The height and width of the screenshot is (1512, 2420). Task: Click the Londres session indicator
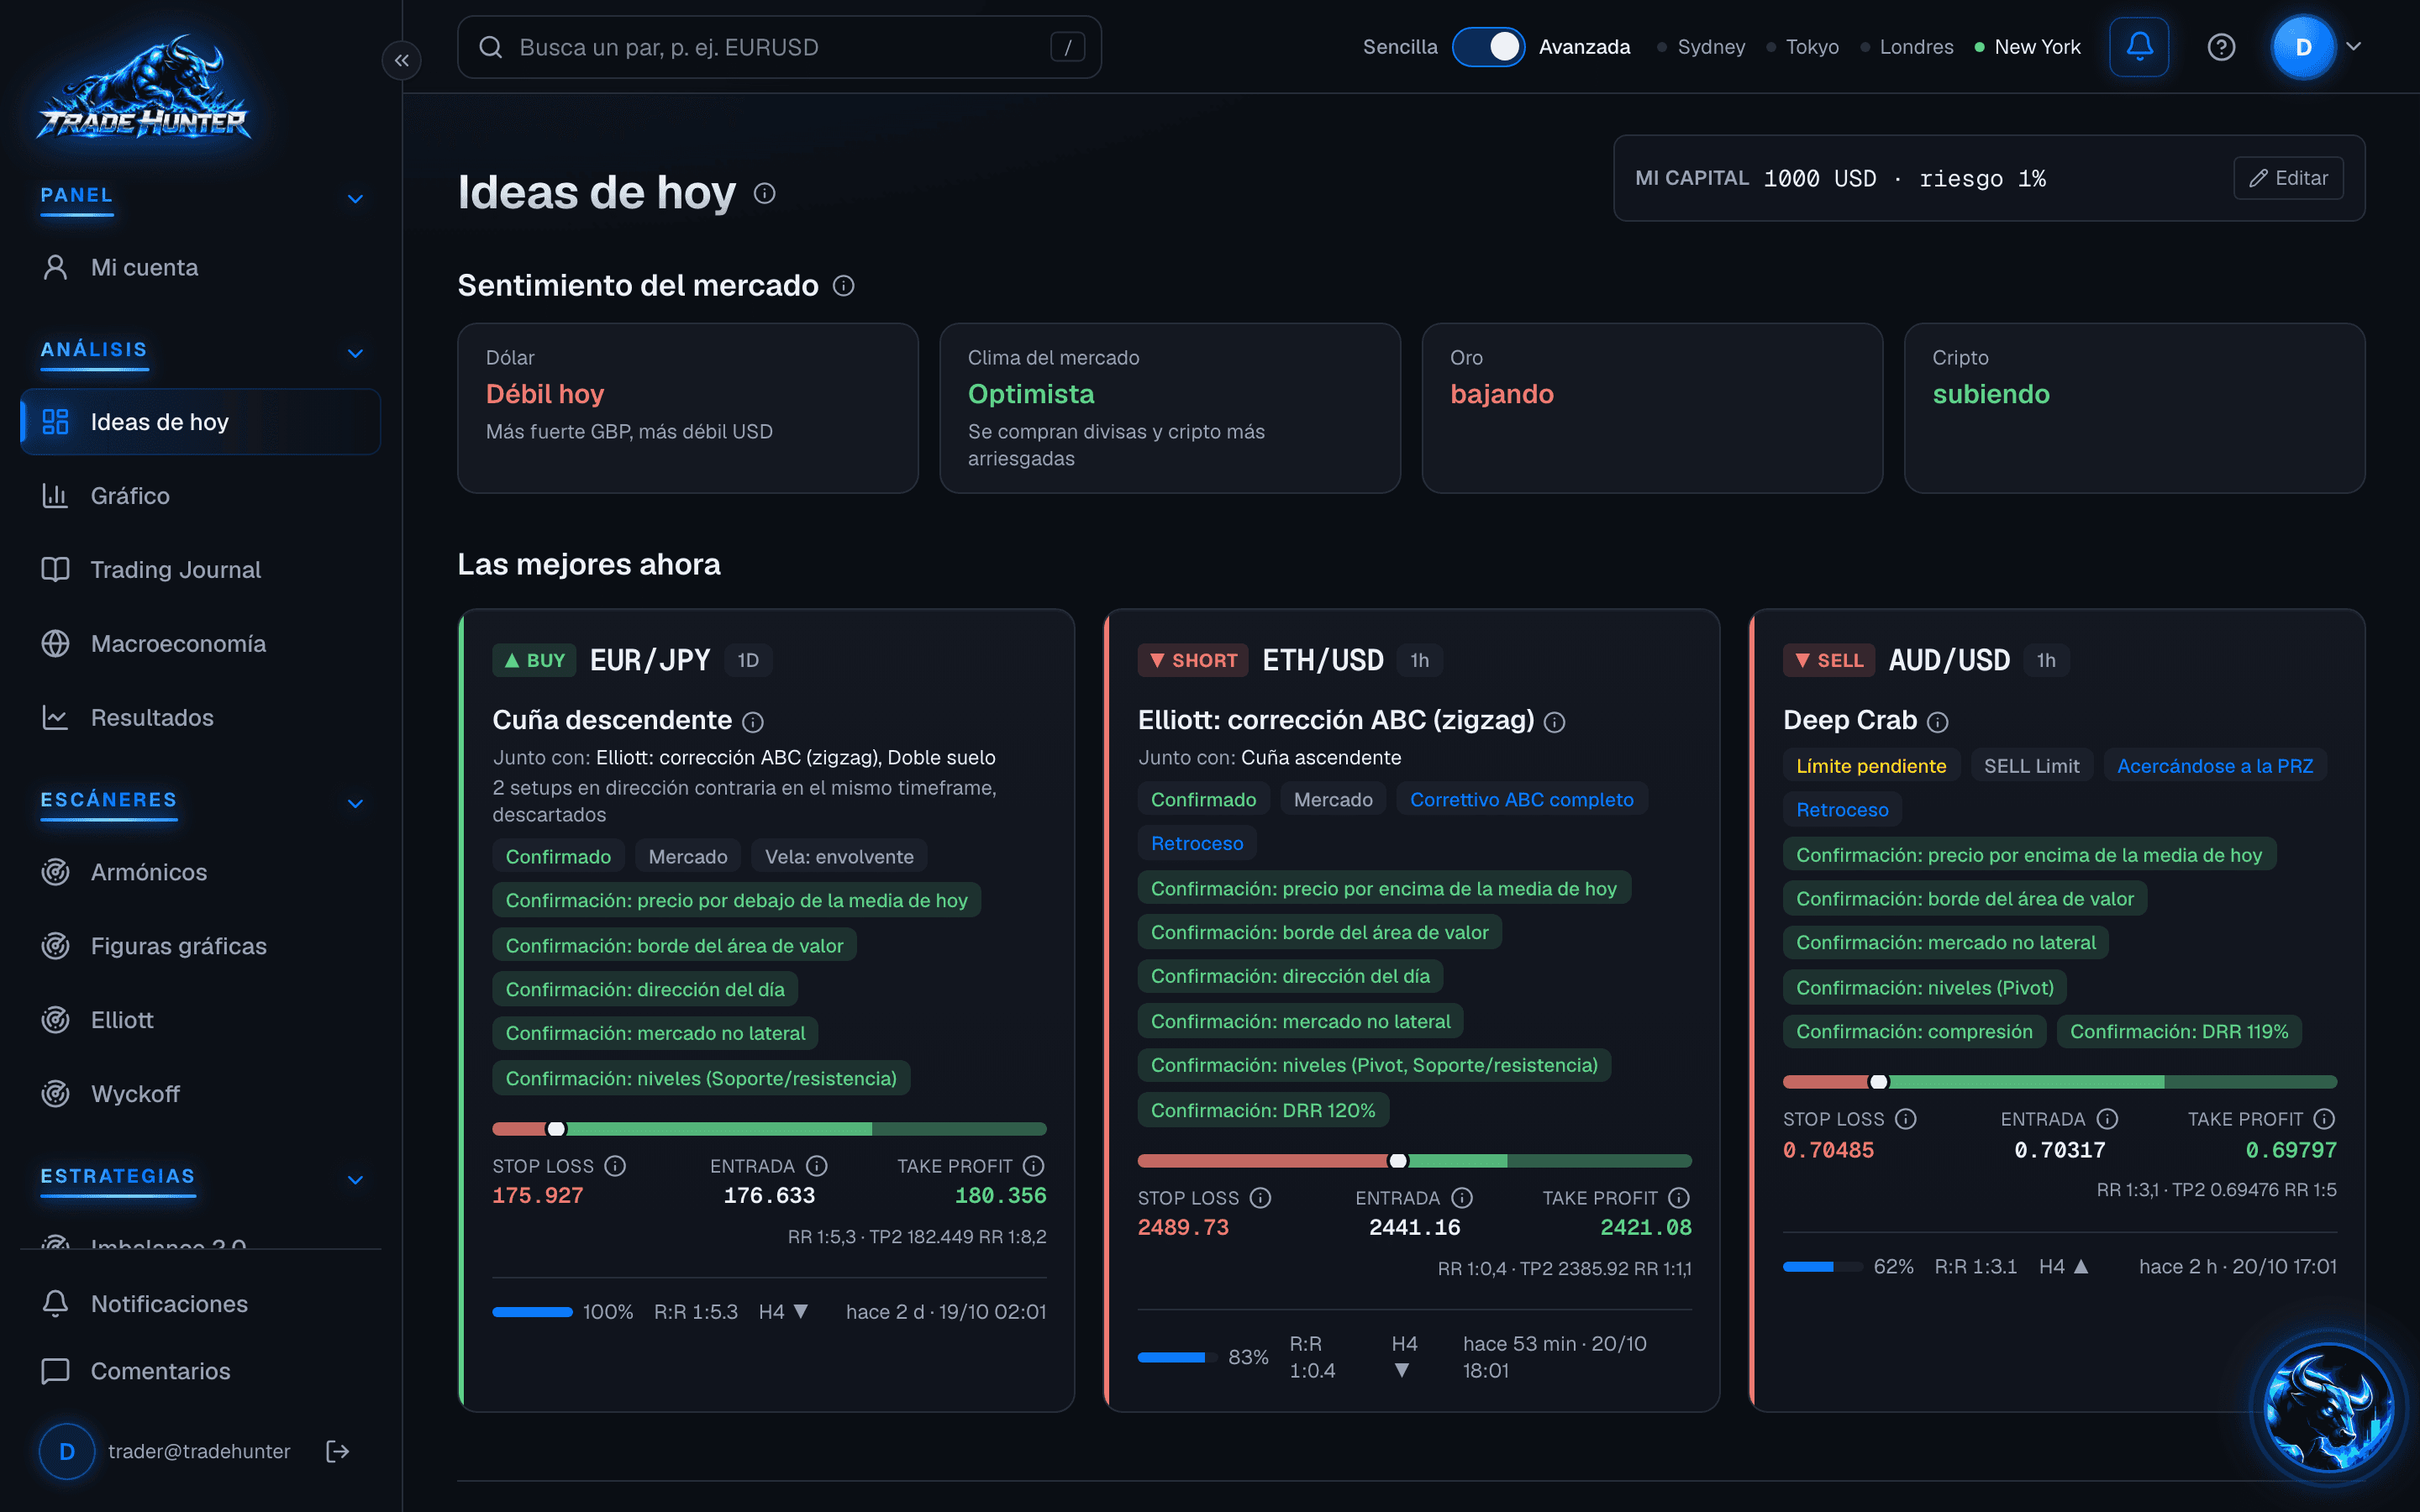click(1906, 47)
